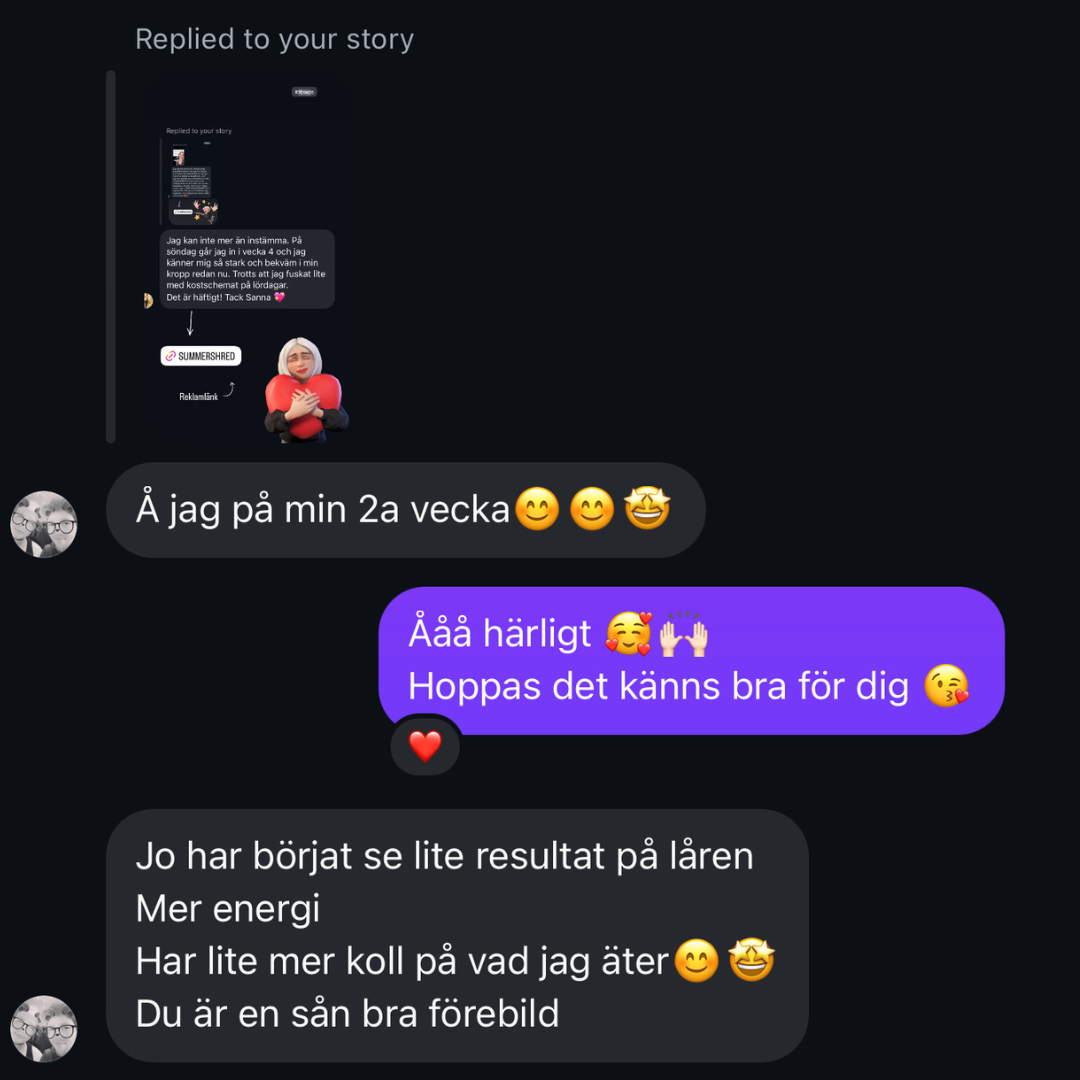Tap the star-eyes emoji in first message
1080x1080 pixels.
point(647,509)
